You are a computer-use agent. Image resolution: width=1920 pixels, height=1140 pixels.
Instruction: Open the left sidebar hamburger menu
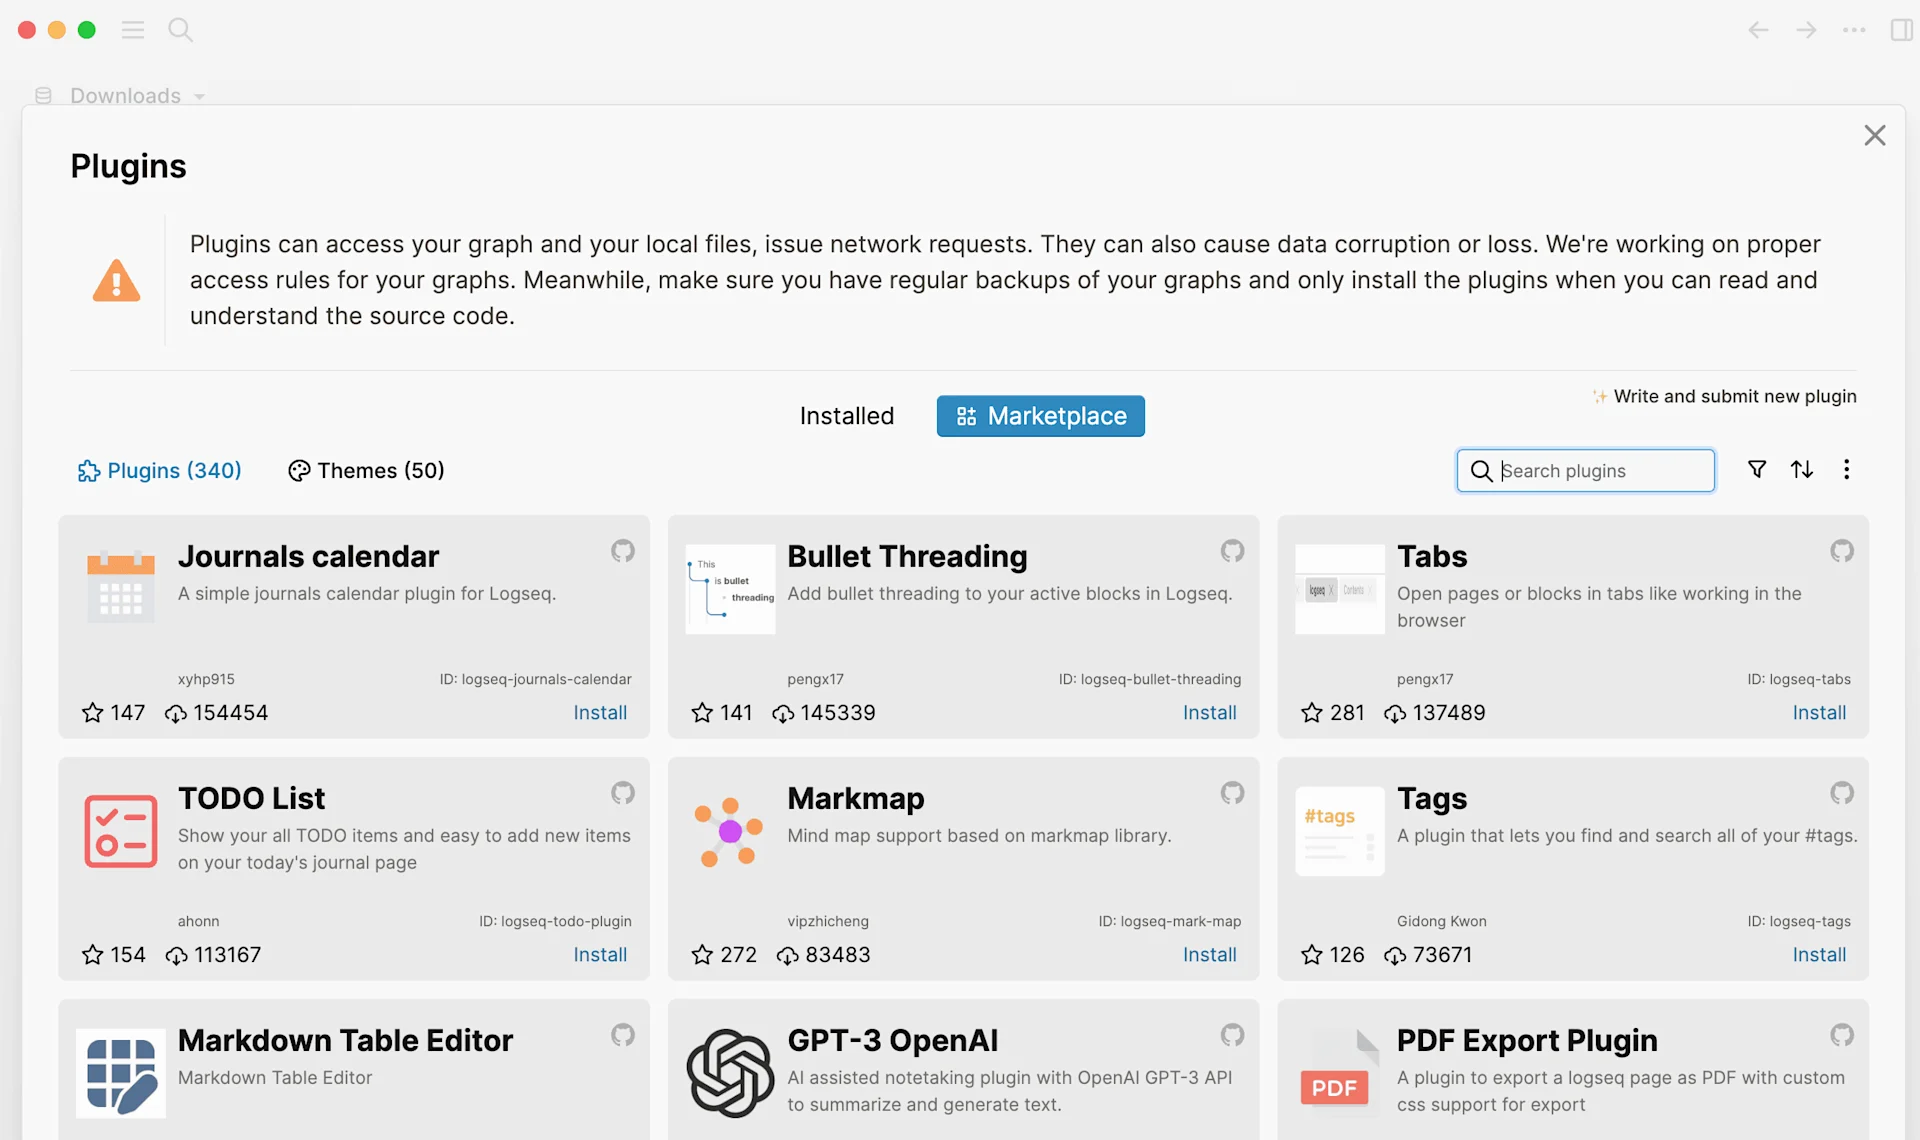tap(133, 30)
